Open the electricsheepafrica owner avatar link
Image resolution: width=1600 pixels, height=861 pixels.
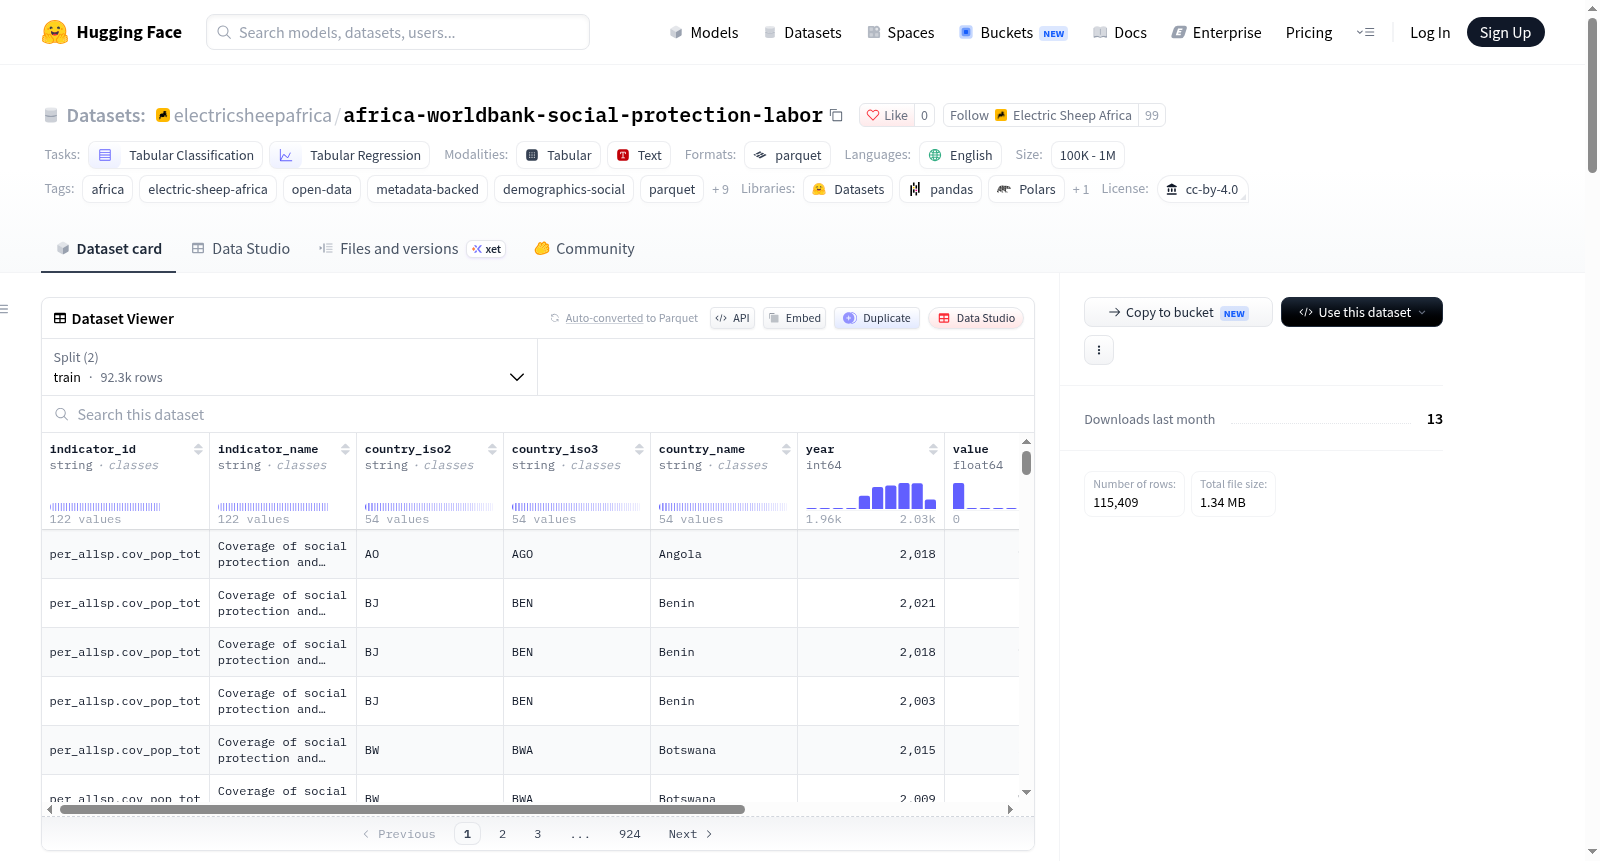[x=163, y=115]
